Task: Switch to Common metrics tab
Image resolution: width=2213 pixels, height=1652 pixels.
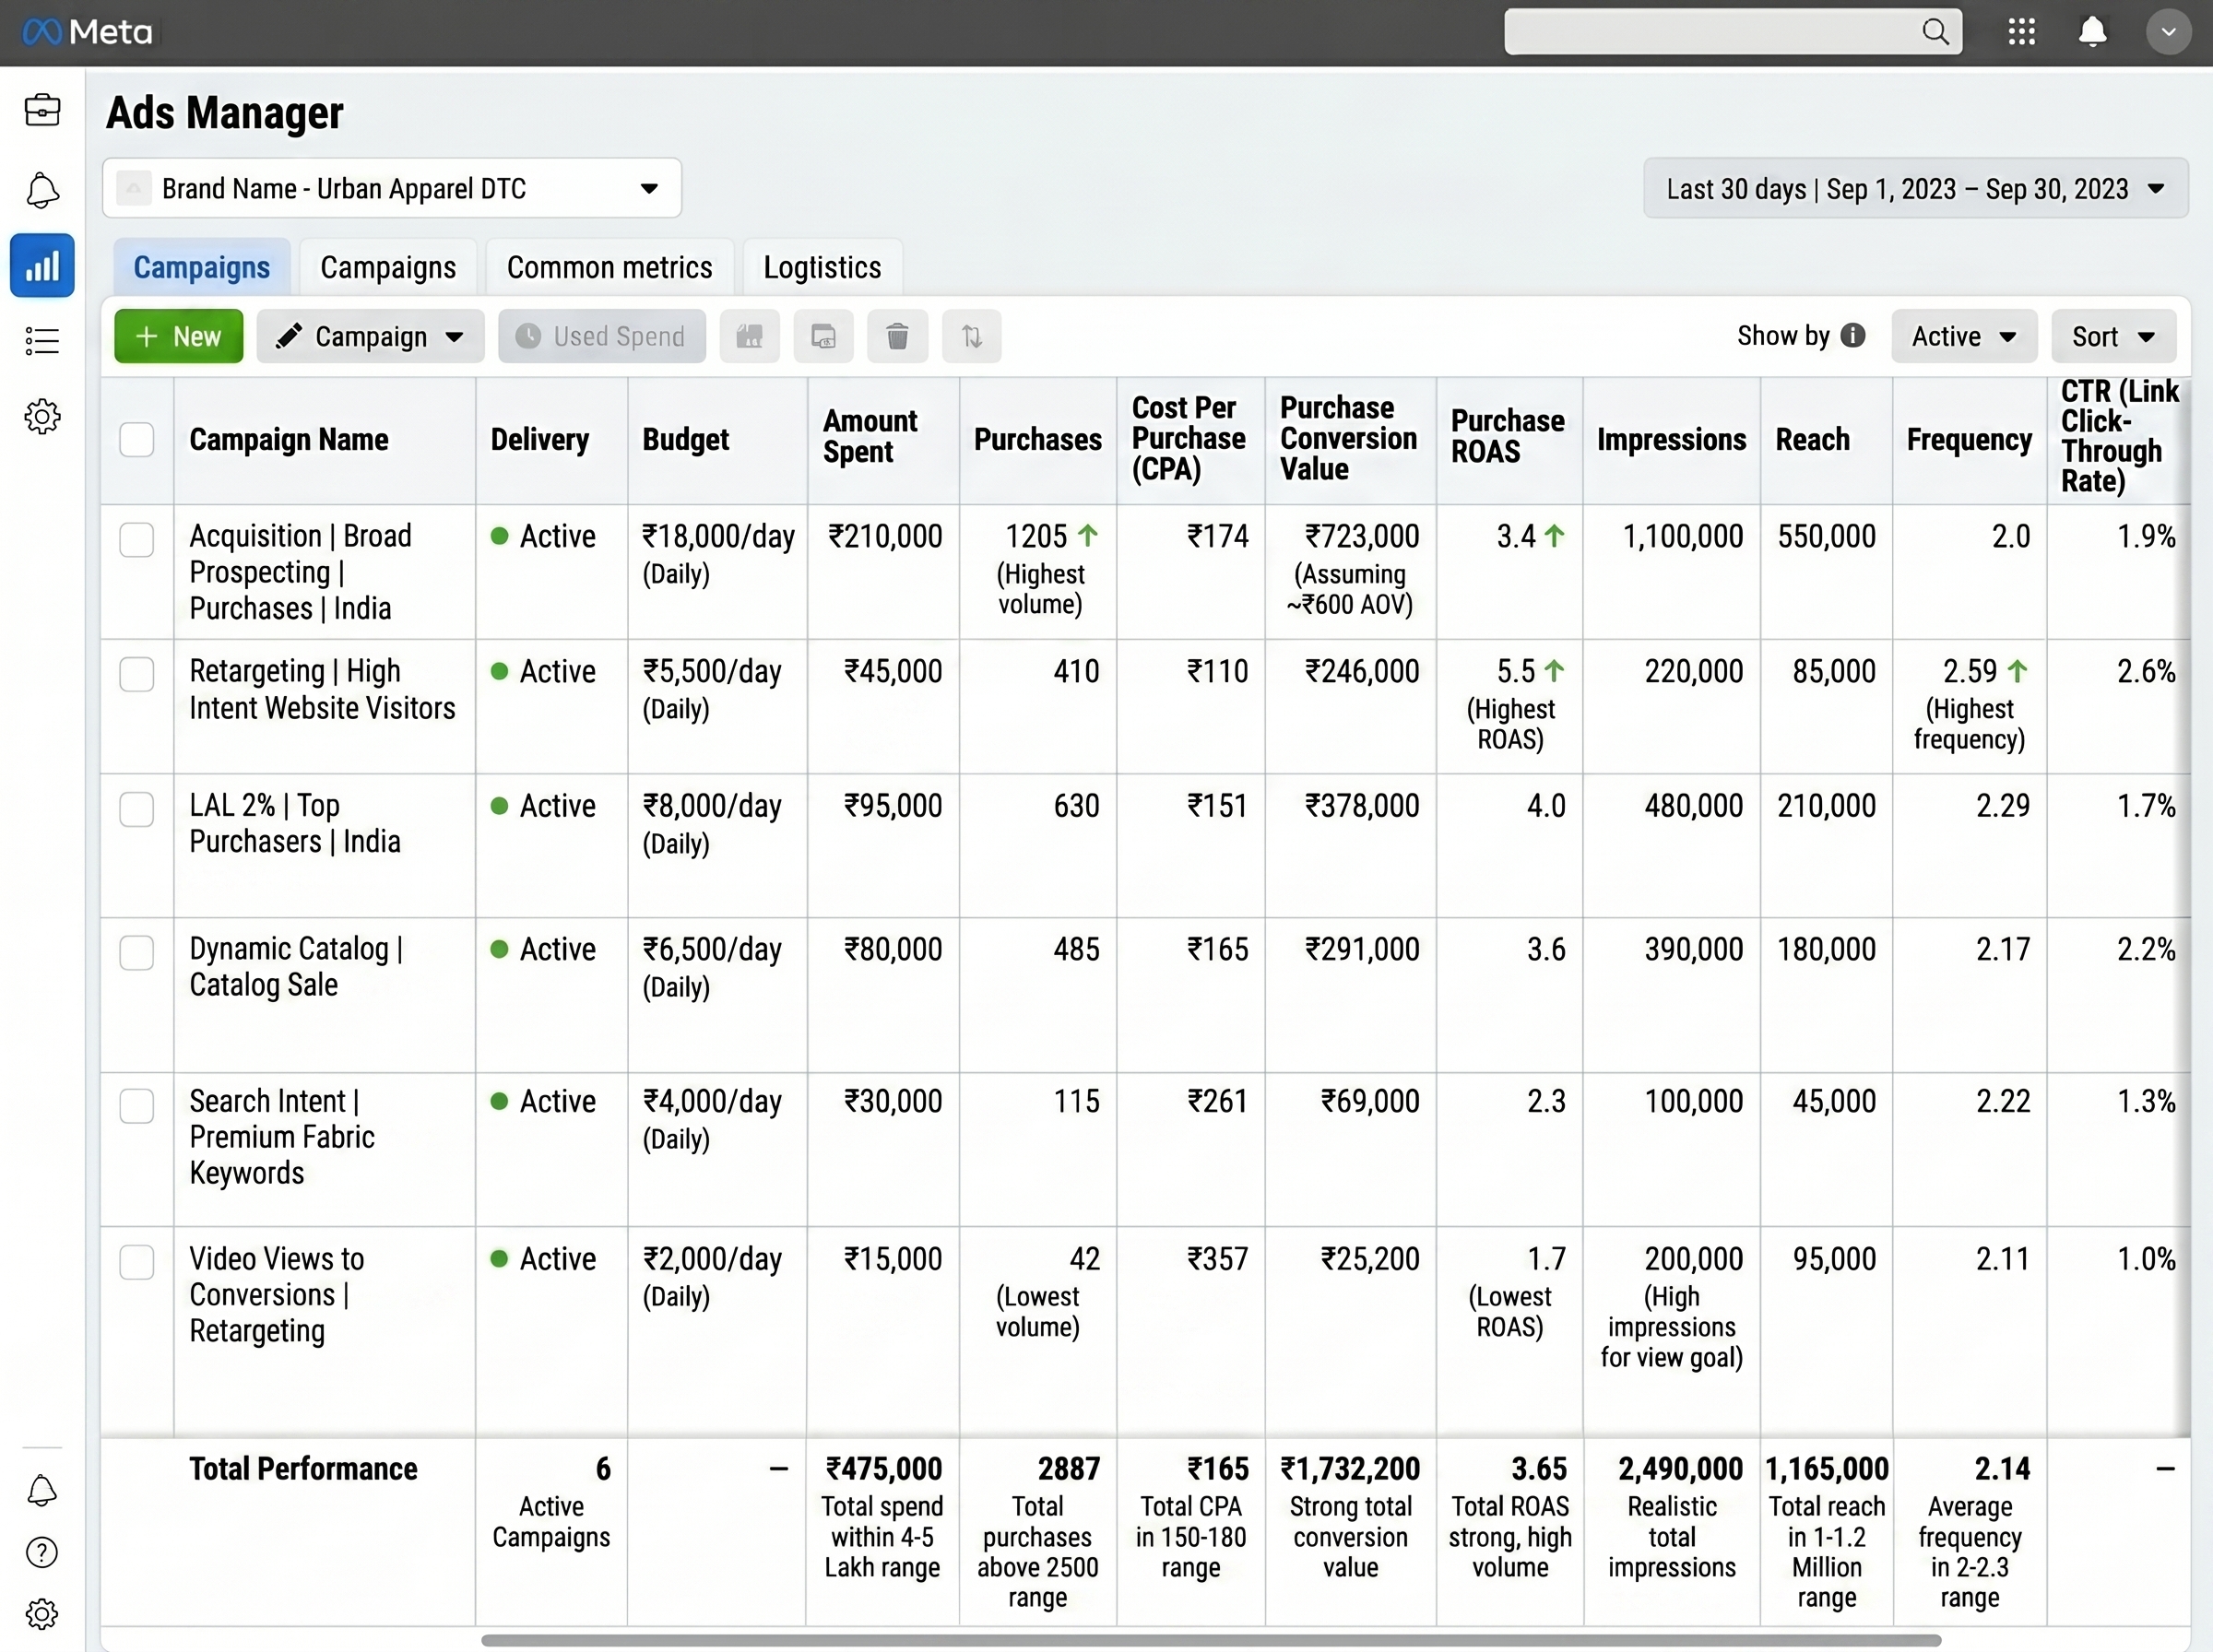Action: coord(610,267)
